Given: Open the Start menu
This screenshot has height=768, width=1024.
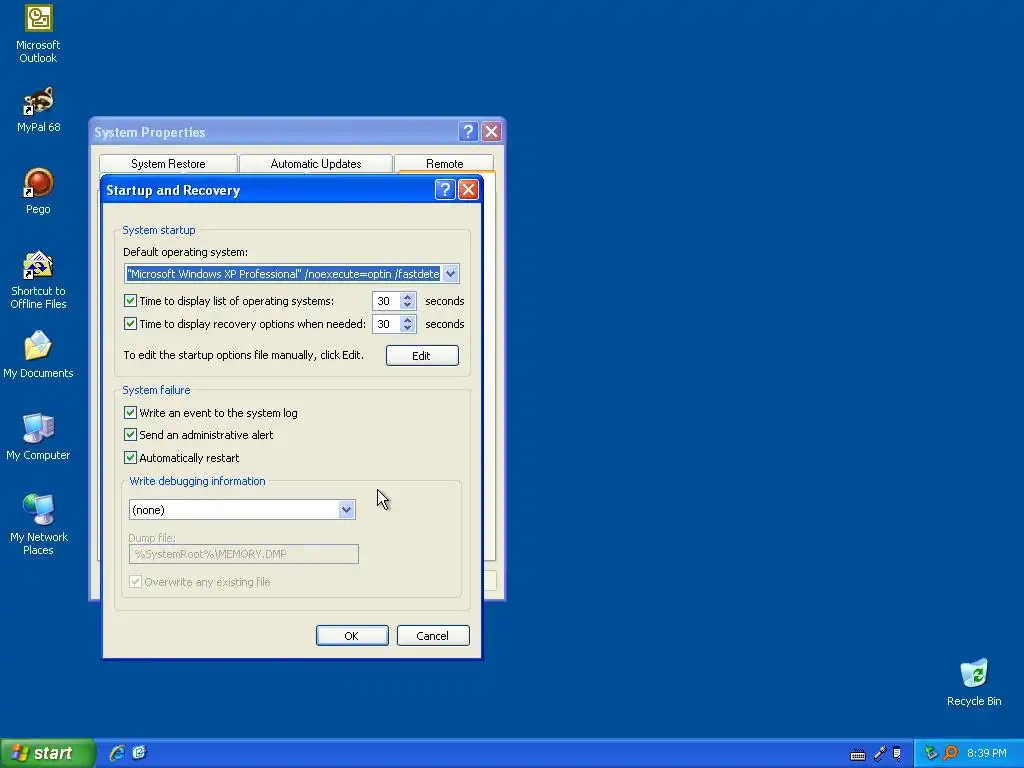Looking at the screenshot, I should click(x=48, y=753).
